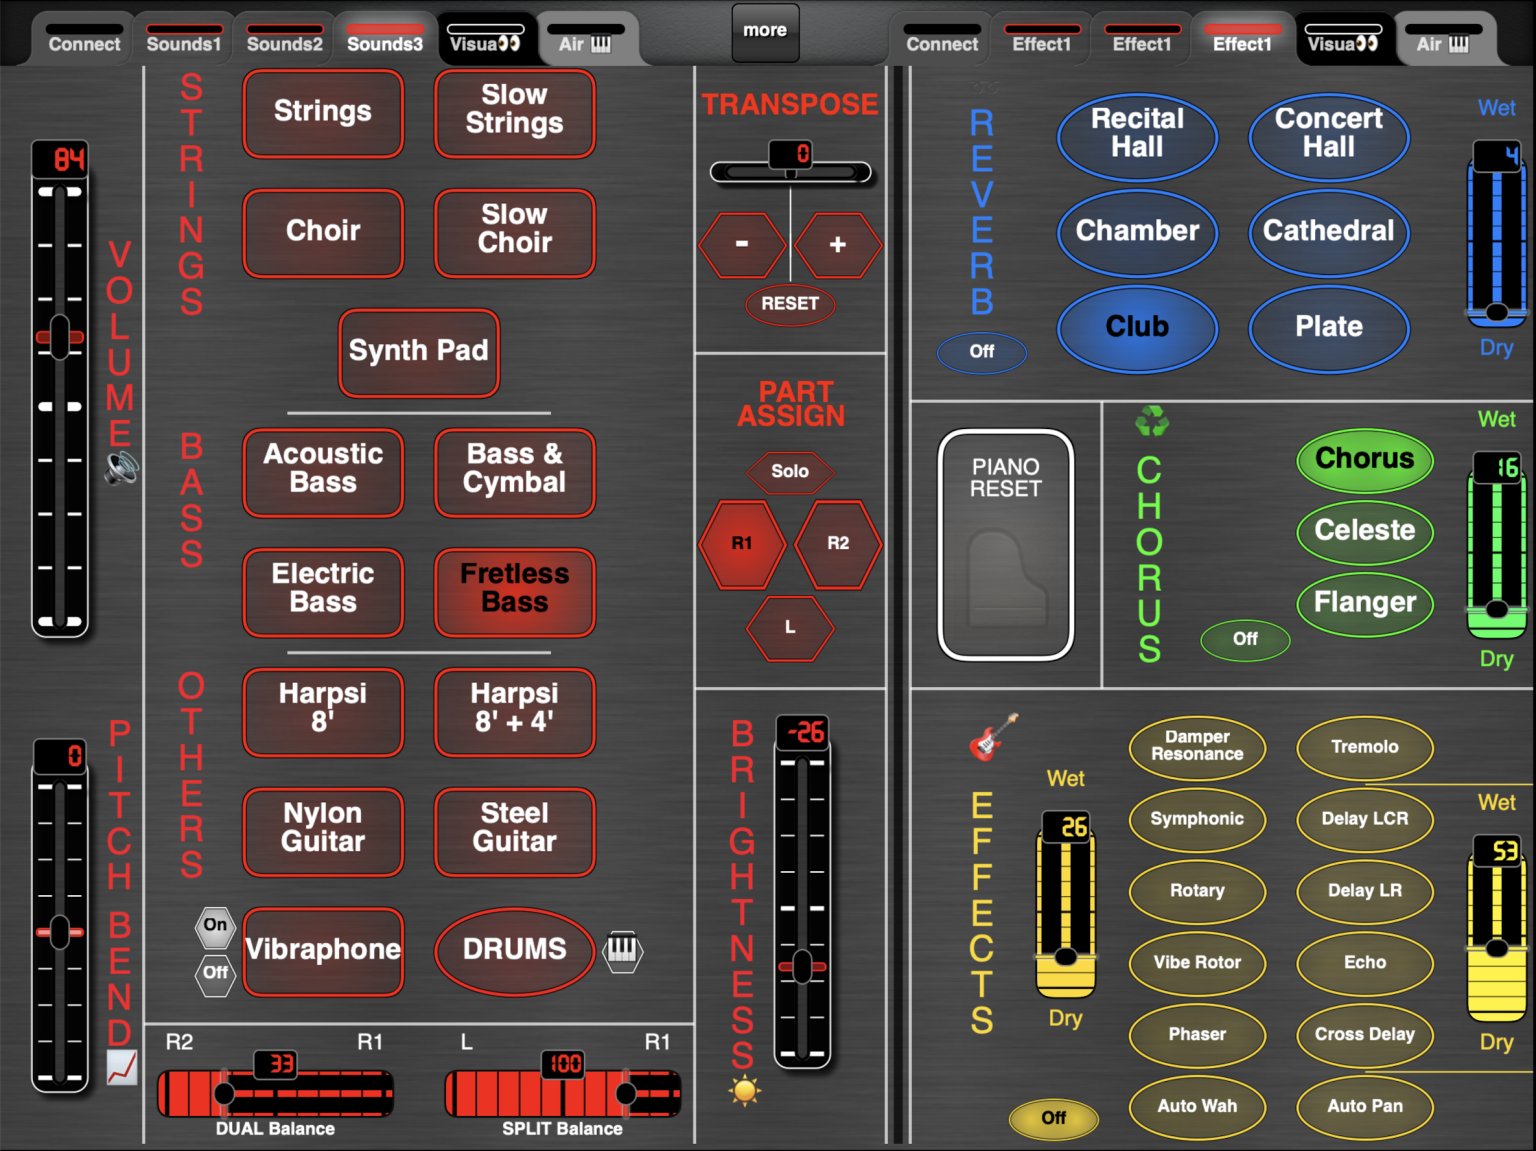Select the Club reverb
This screenshot has width=1536, height=1151.
point(1137,327)
